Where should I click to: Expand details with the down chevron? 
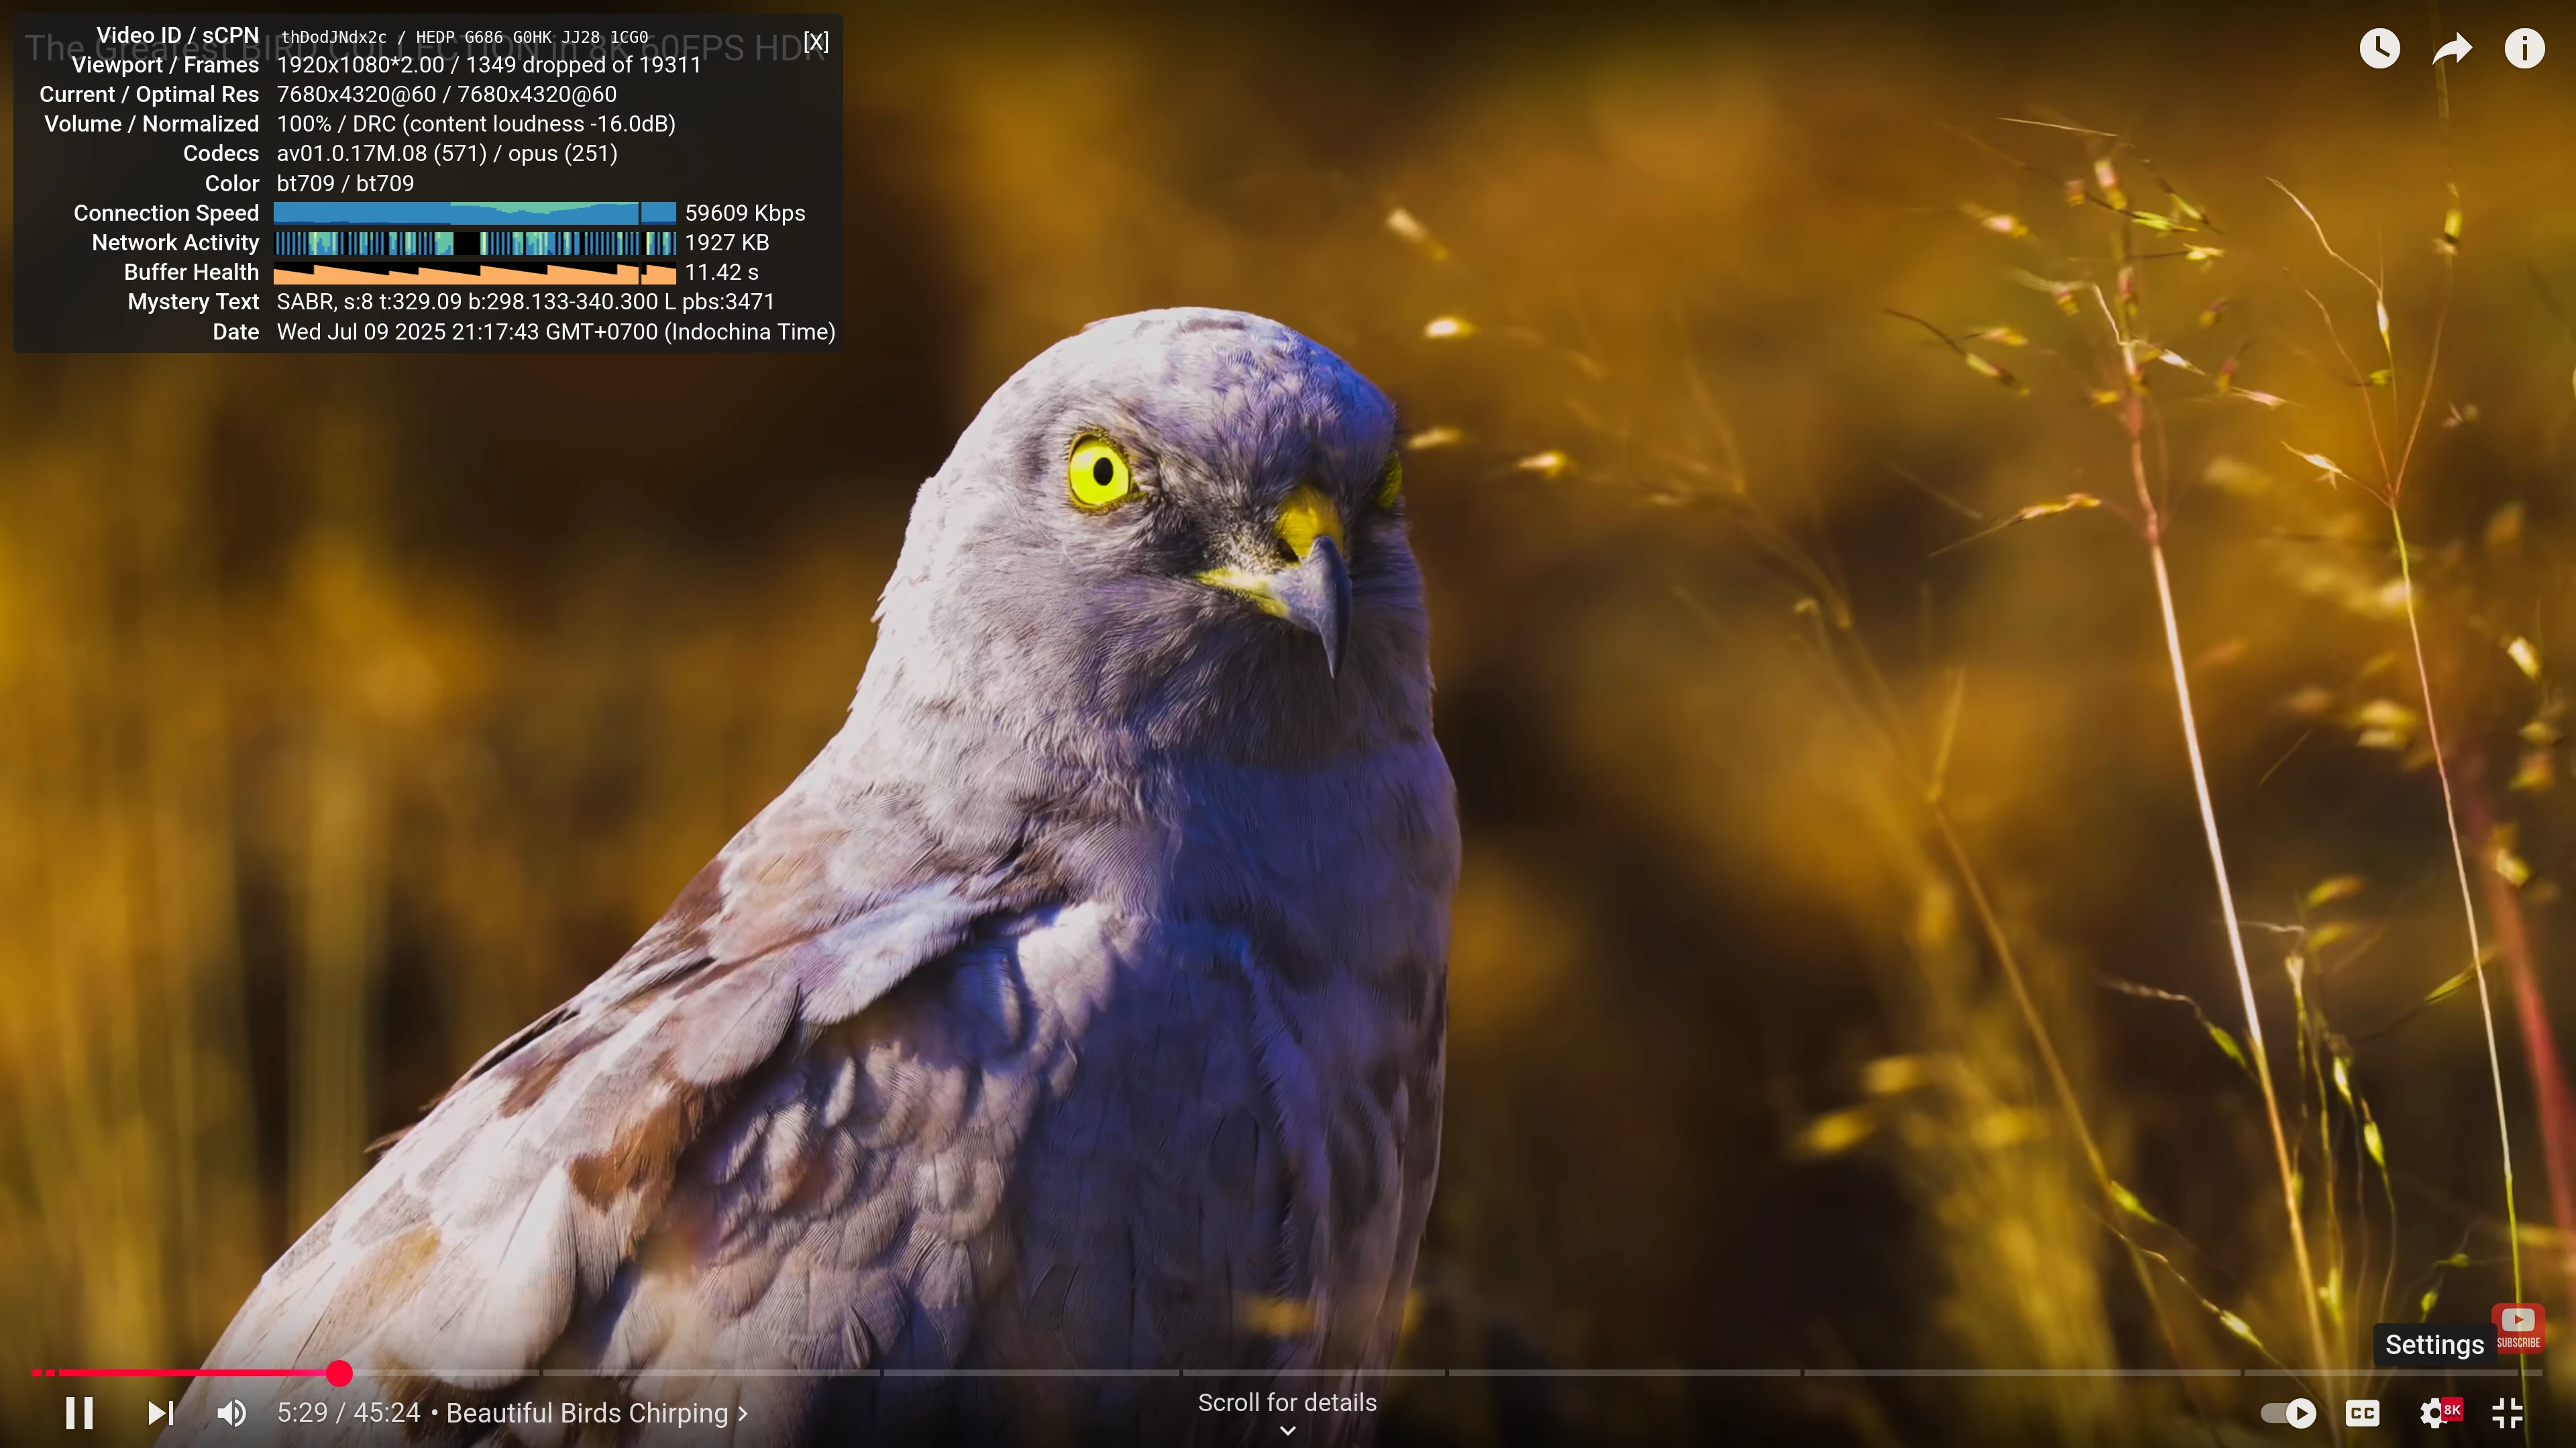click(1288, 1431)
